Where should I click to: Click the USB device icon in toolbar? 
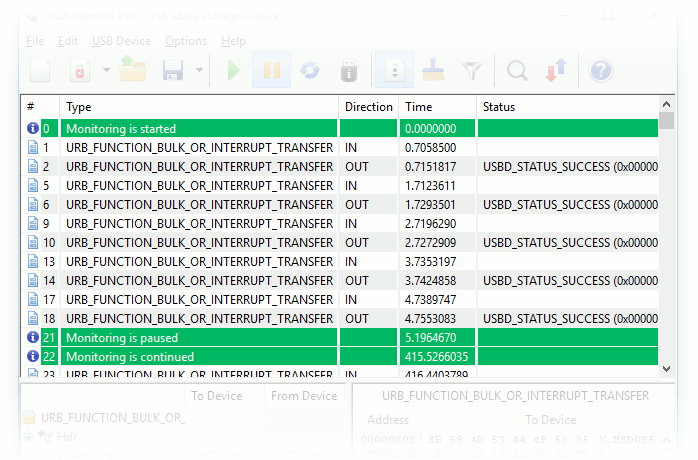pyautogui.click(x=348, y=71)
